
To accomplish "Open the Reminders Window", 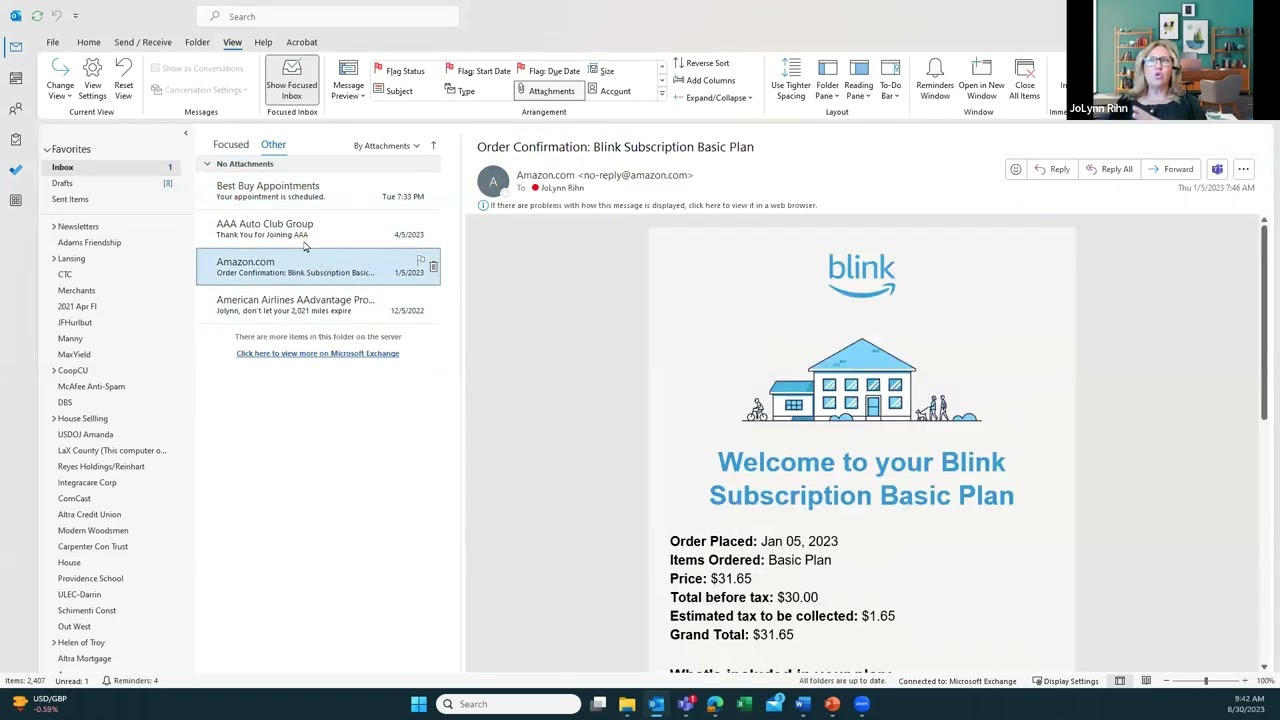I will 935,79.
